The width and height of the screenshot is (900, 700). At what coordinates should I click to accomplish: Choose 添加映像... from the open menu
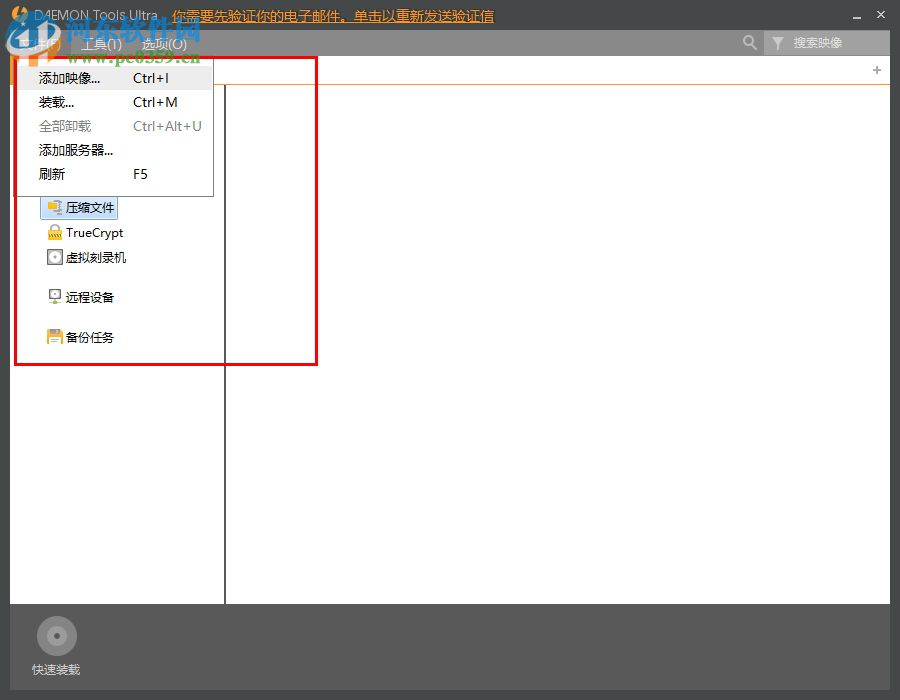114,78
